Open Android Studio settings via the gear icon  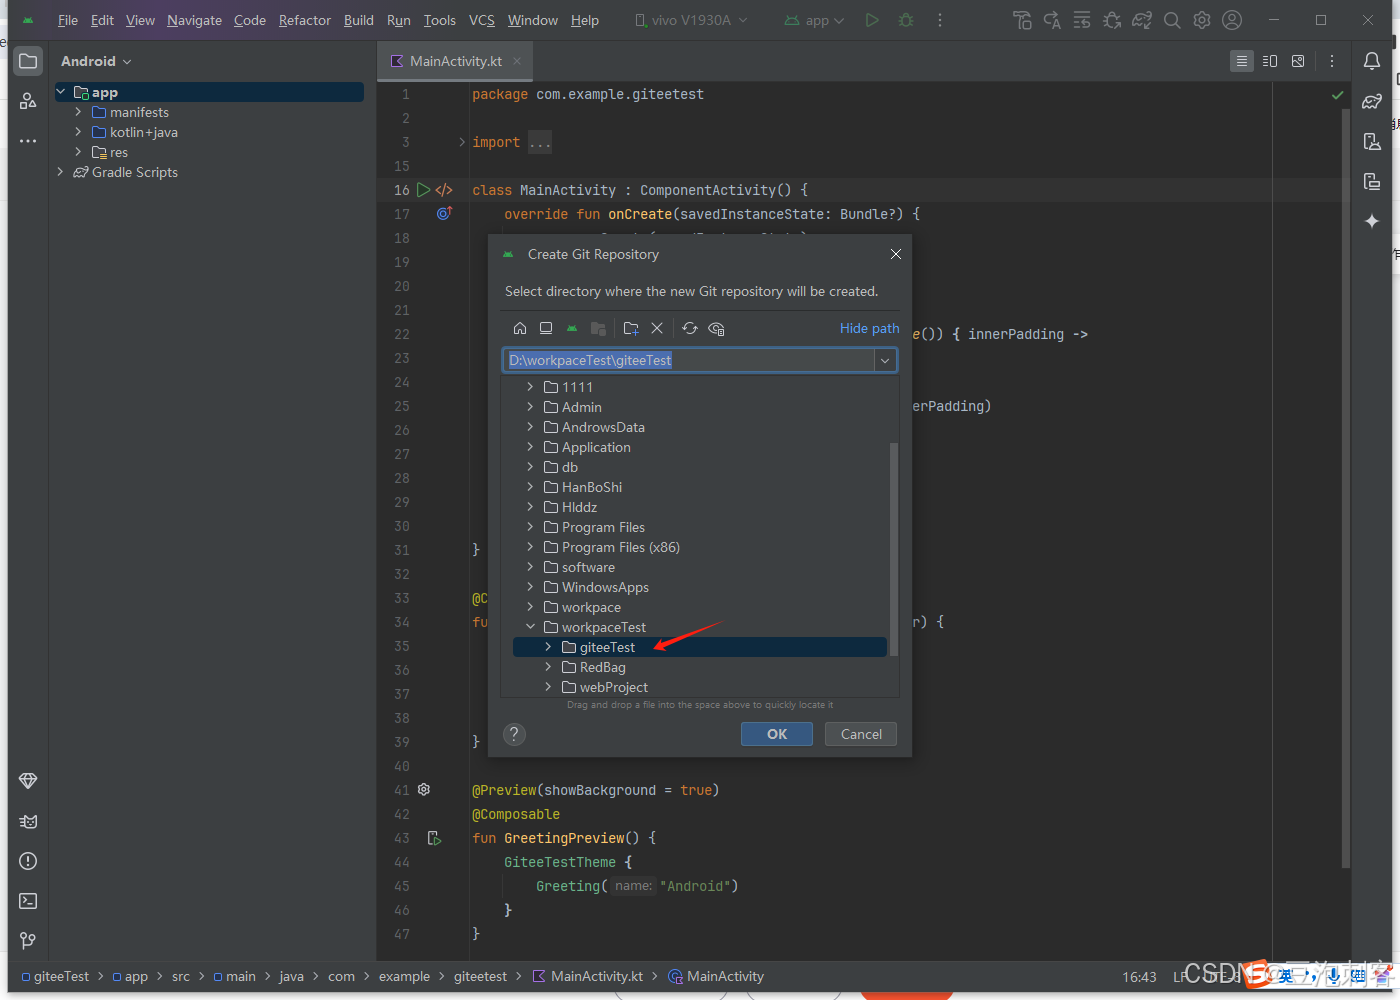point(1201,19)
